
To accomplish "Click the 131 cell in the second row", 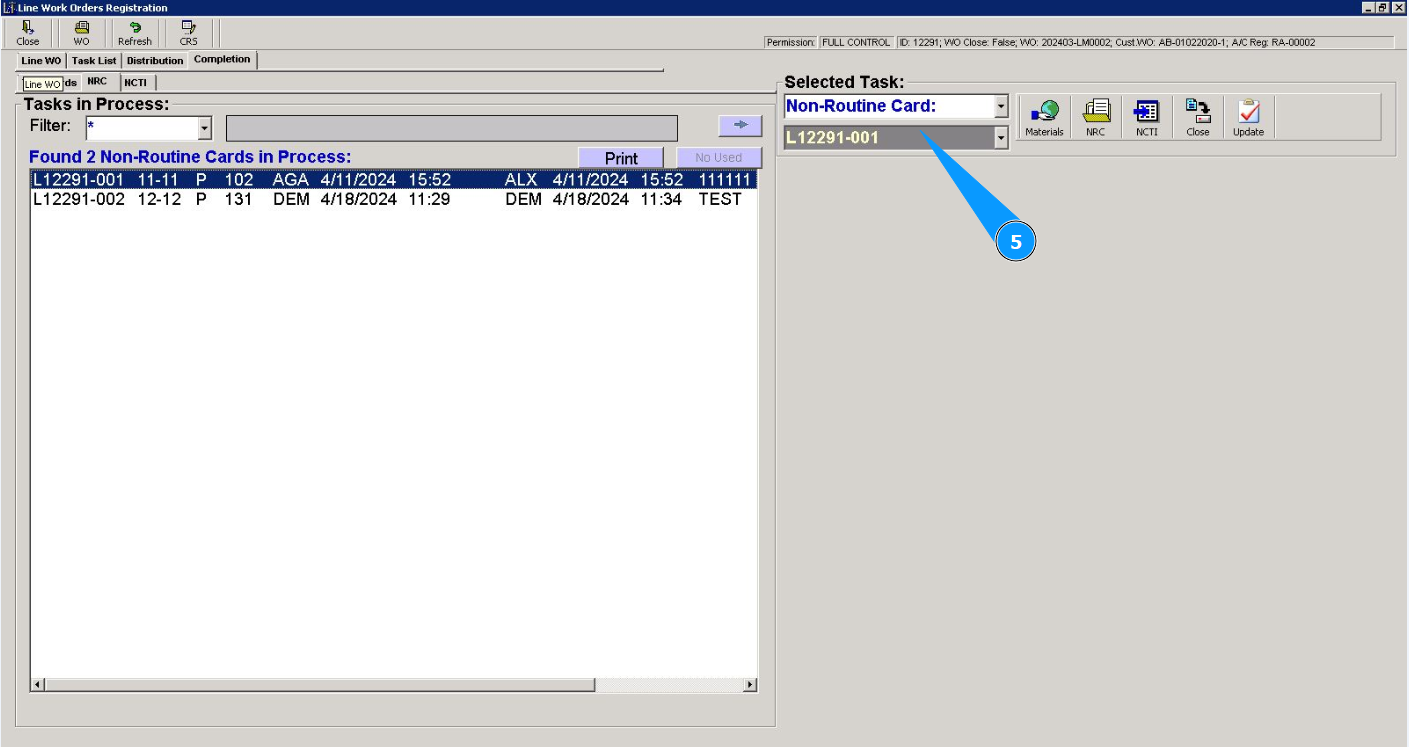I will pyautogui.click(x=239, y=199).
